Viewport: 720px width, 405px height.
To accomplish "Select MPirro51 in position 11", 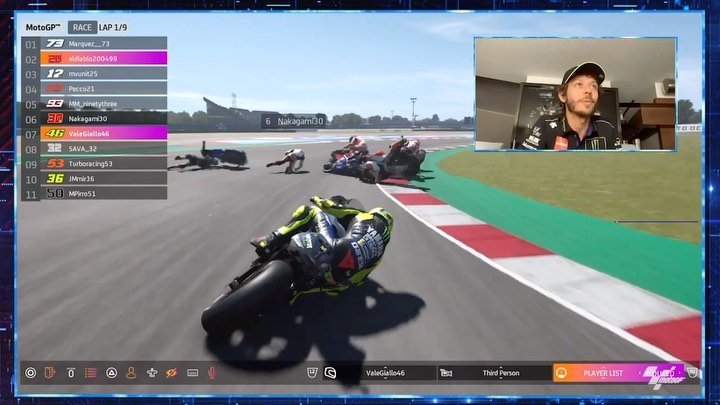I will point(94,194).
